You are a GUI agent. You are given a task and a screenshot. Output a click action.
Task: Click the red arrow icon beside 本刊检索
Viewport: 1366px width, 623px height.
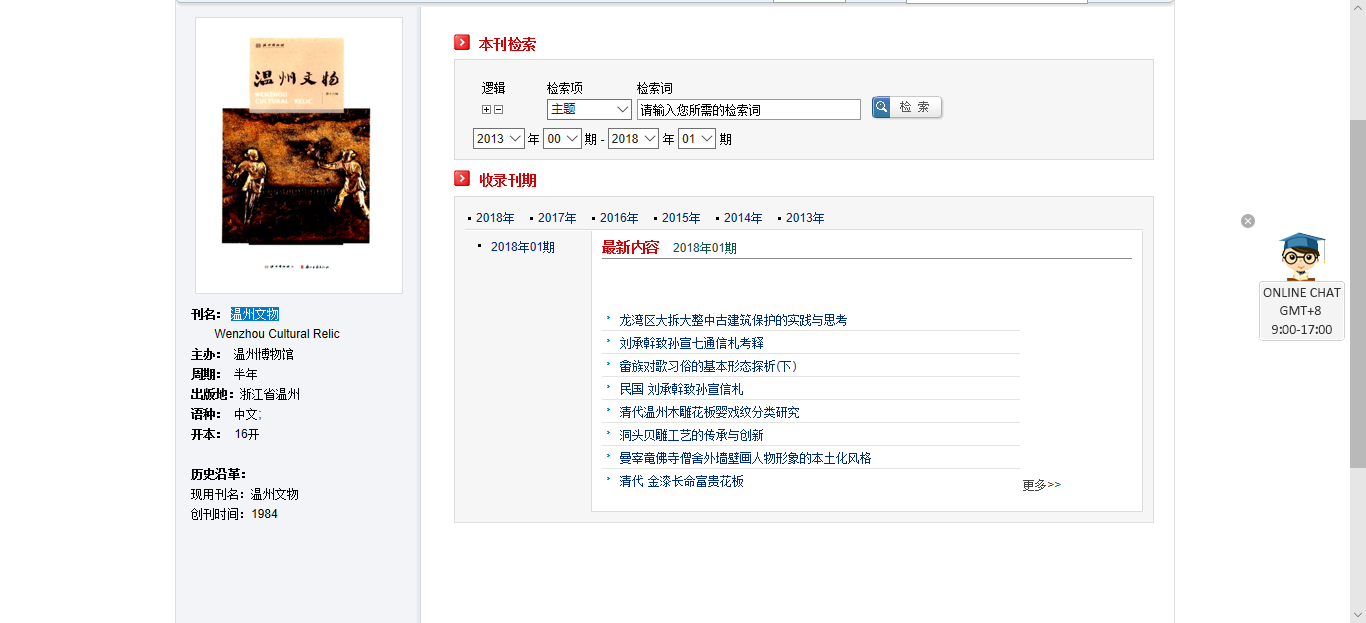[462, 43]
